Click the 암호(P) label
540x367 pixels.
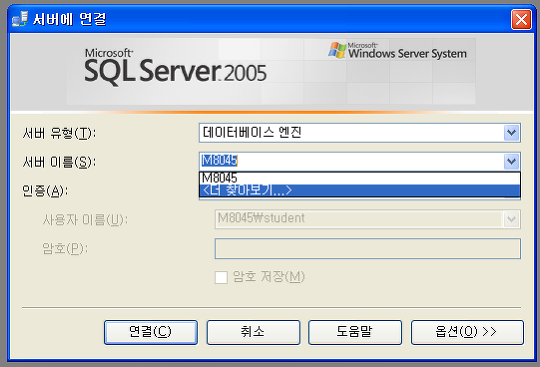65,248
